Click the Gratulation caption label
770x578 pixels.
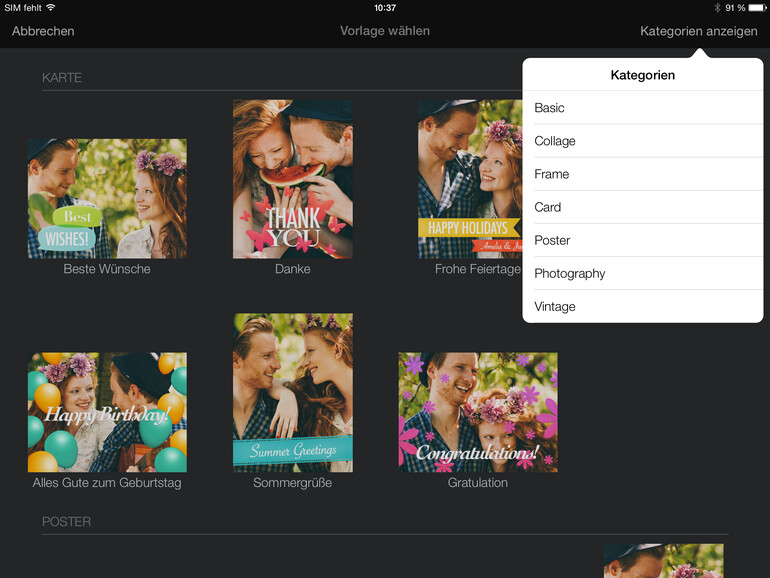pyautogui.click(x=478, y=483)
